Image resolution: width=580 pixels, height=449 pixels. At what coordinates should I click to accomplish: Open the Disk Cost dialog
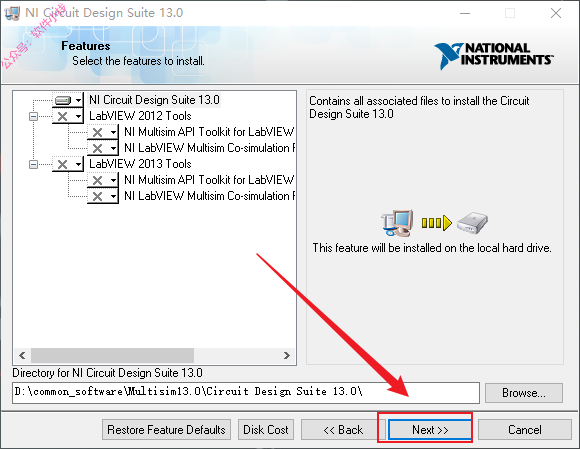(266, 429)
